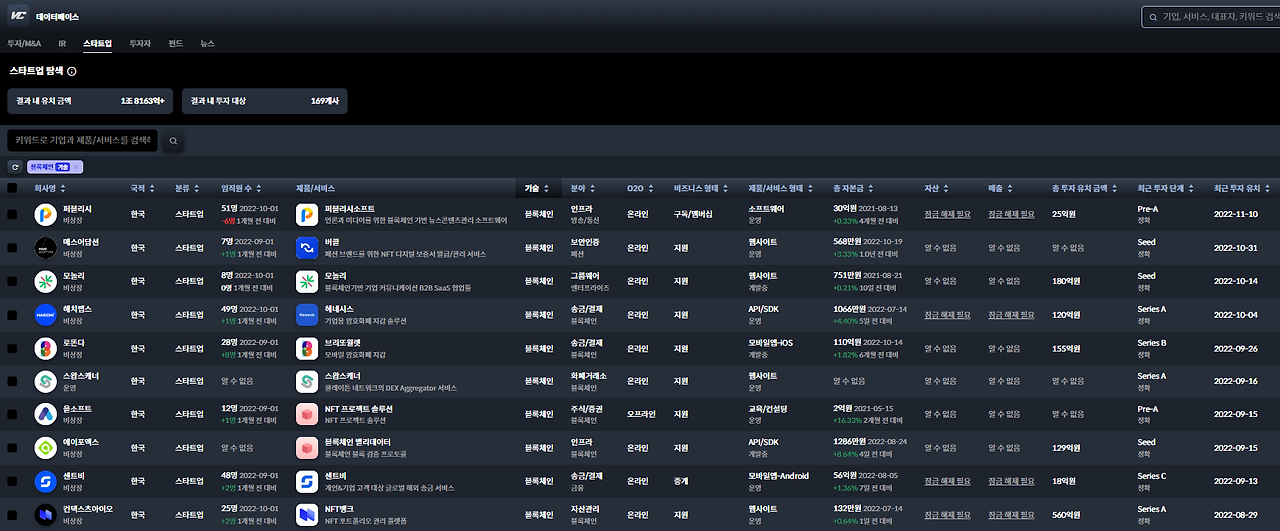Click the VC logo icon
The height and width of the screenshot is (531, 1280).
point(18,17)
